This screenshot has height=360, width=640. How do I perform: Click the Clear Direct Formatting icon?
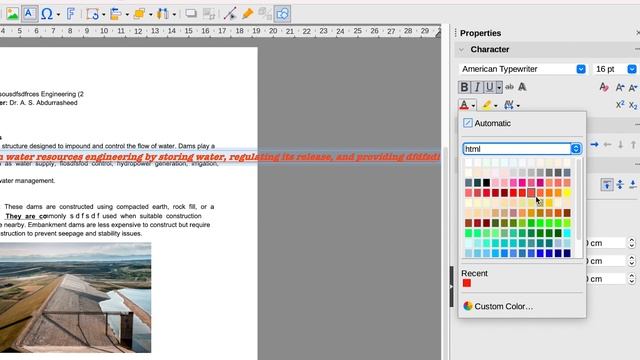(604, 87)
